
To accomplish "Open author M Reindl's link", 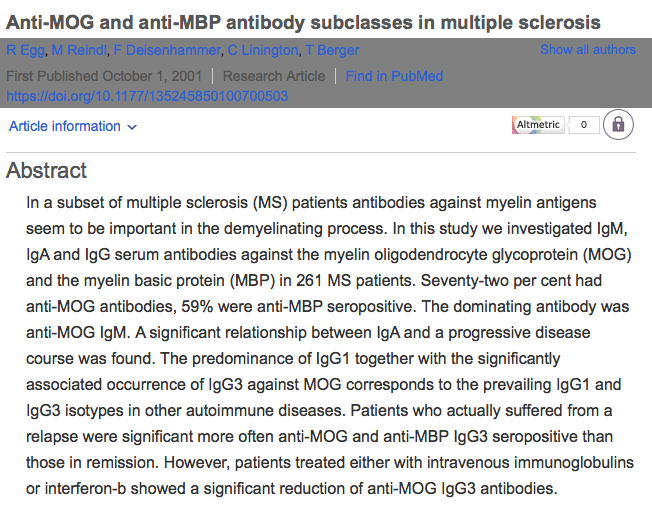I will pyautogui.click(x=78, y=50).
